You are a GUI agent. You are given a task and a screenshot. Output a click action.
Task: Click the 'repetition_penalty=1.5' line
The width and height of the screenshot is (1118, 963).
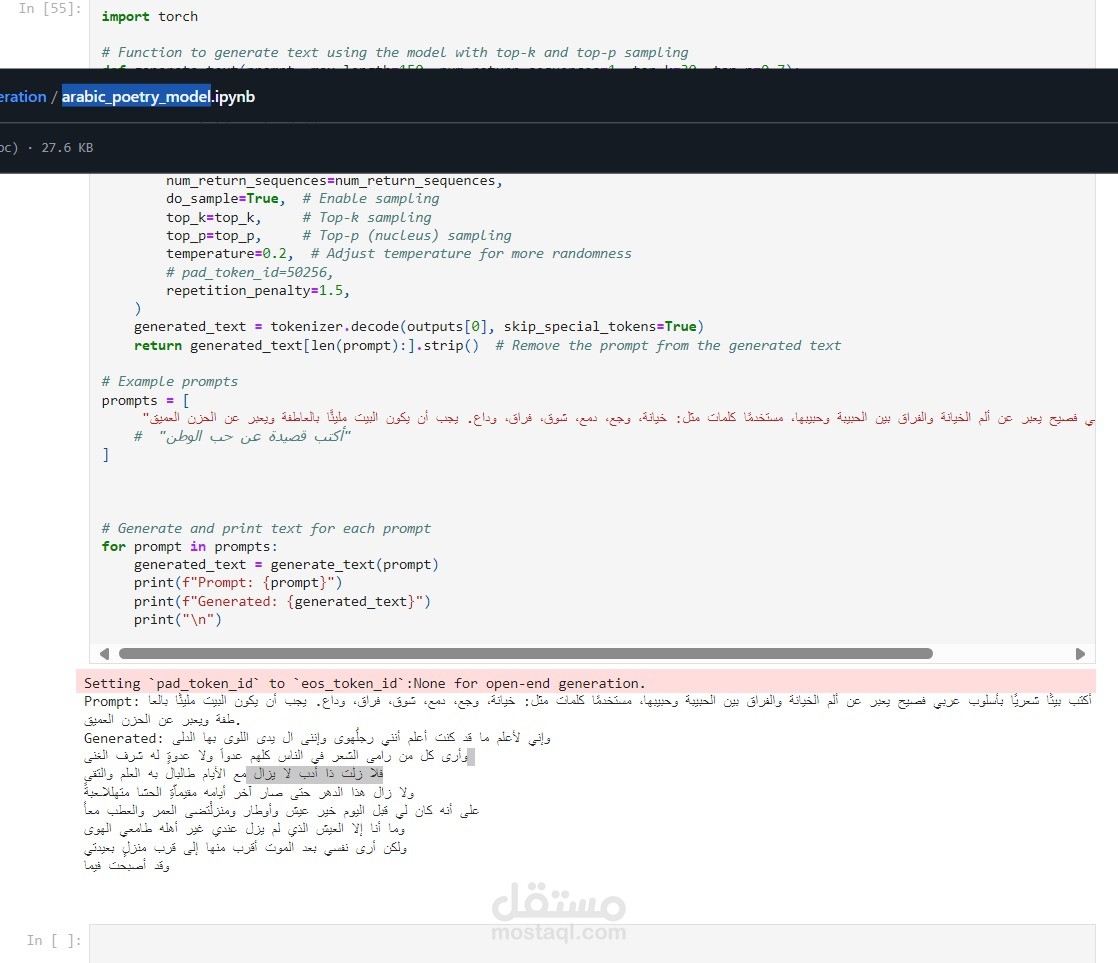(258, 290)
